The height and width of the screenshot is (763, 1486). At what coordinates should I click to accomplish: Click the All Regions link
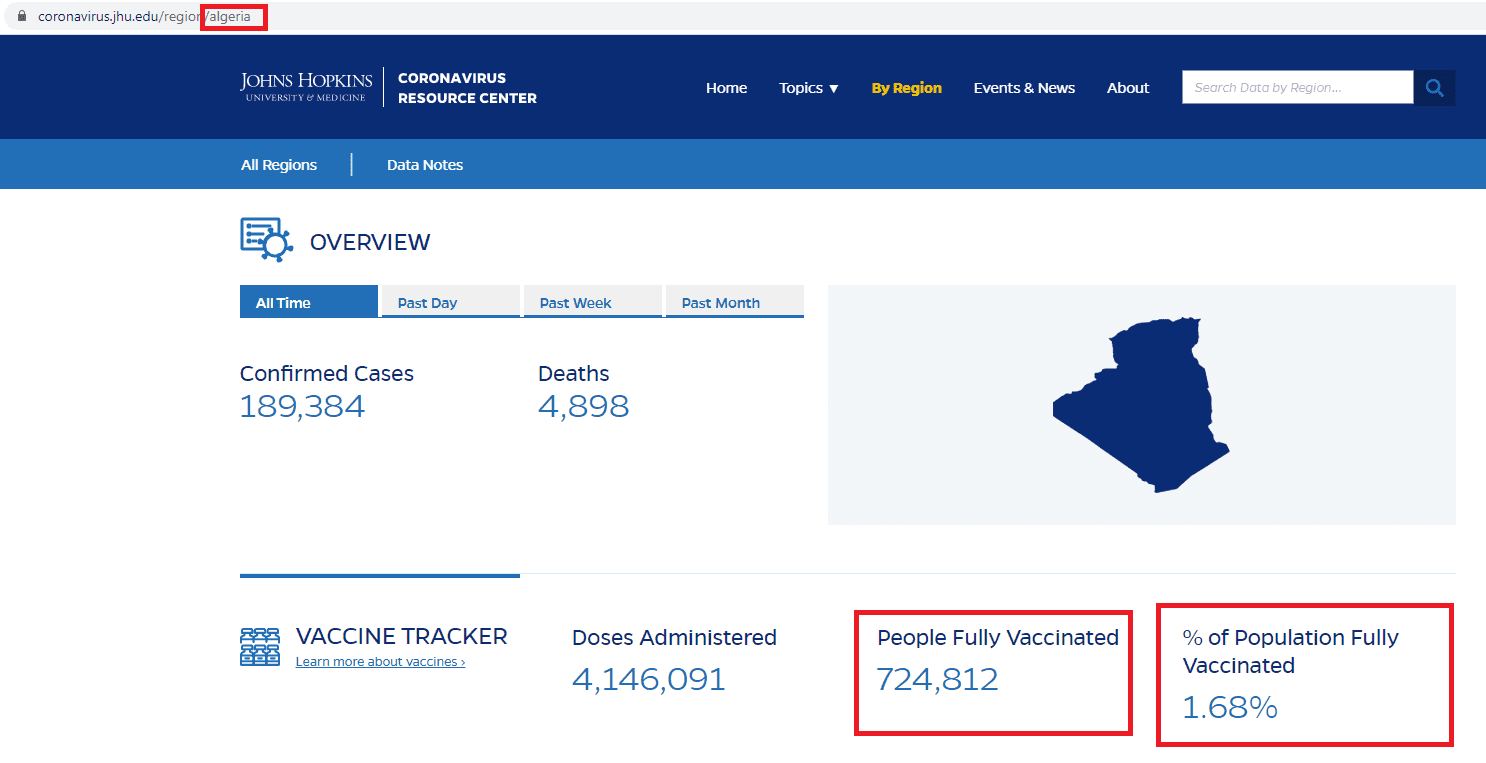(279, 165)
